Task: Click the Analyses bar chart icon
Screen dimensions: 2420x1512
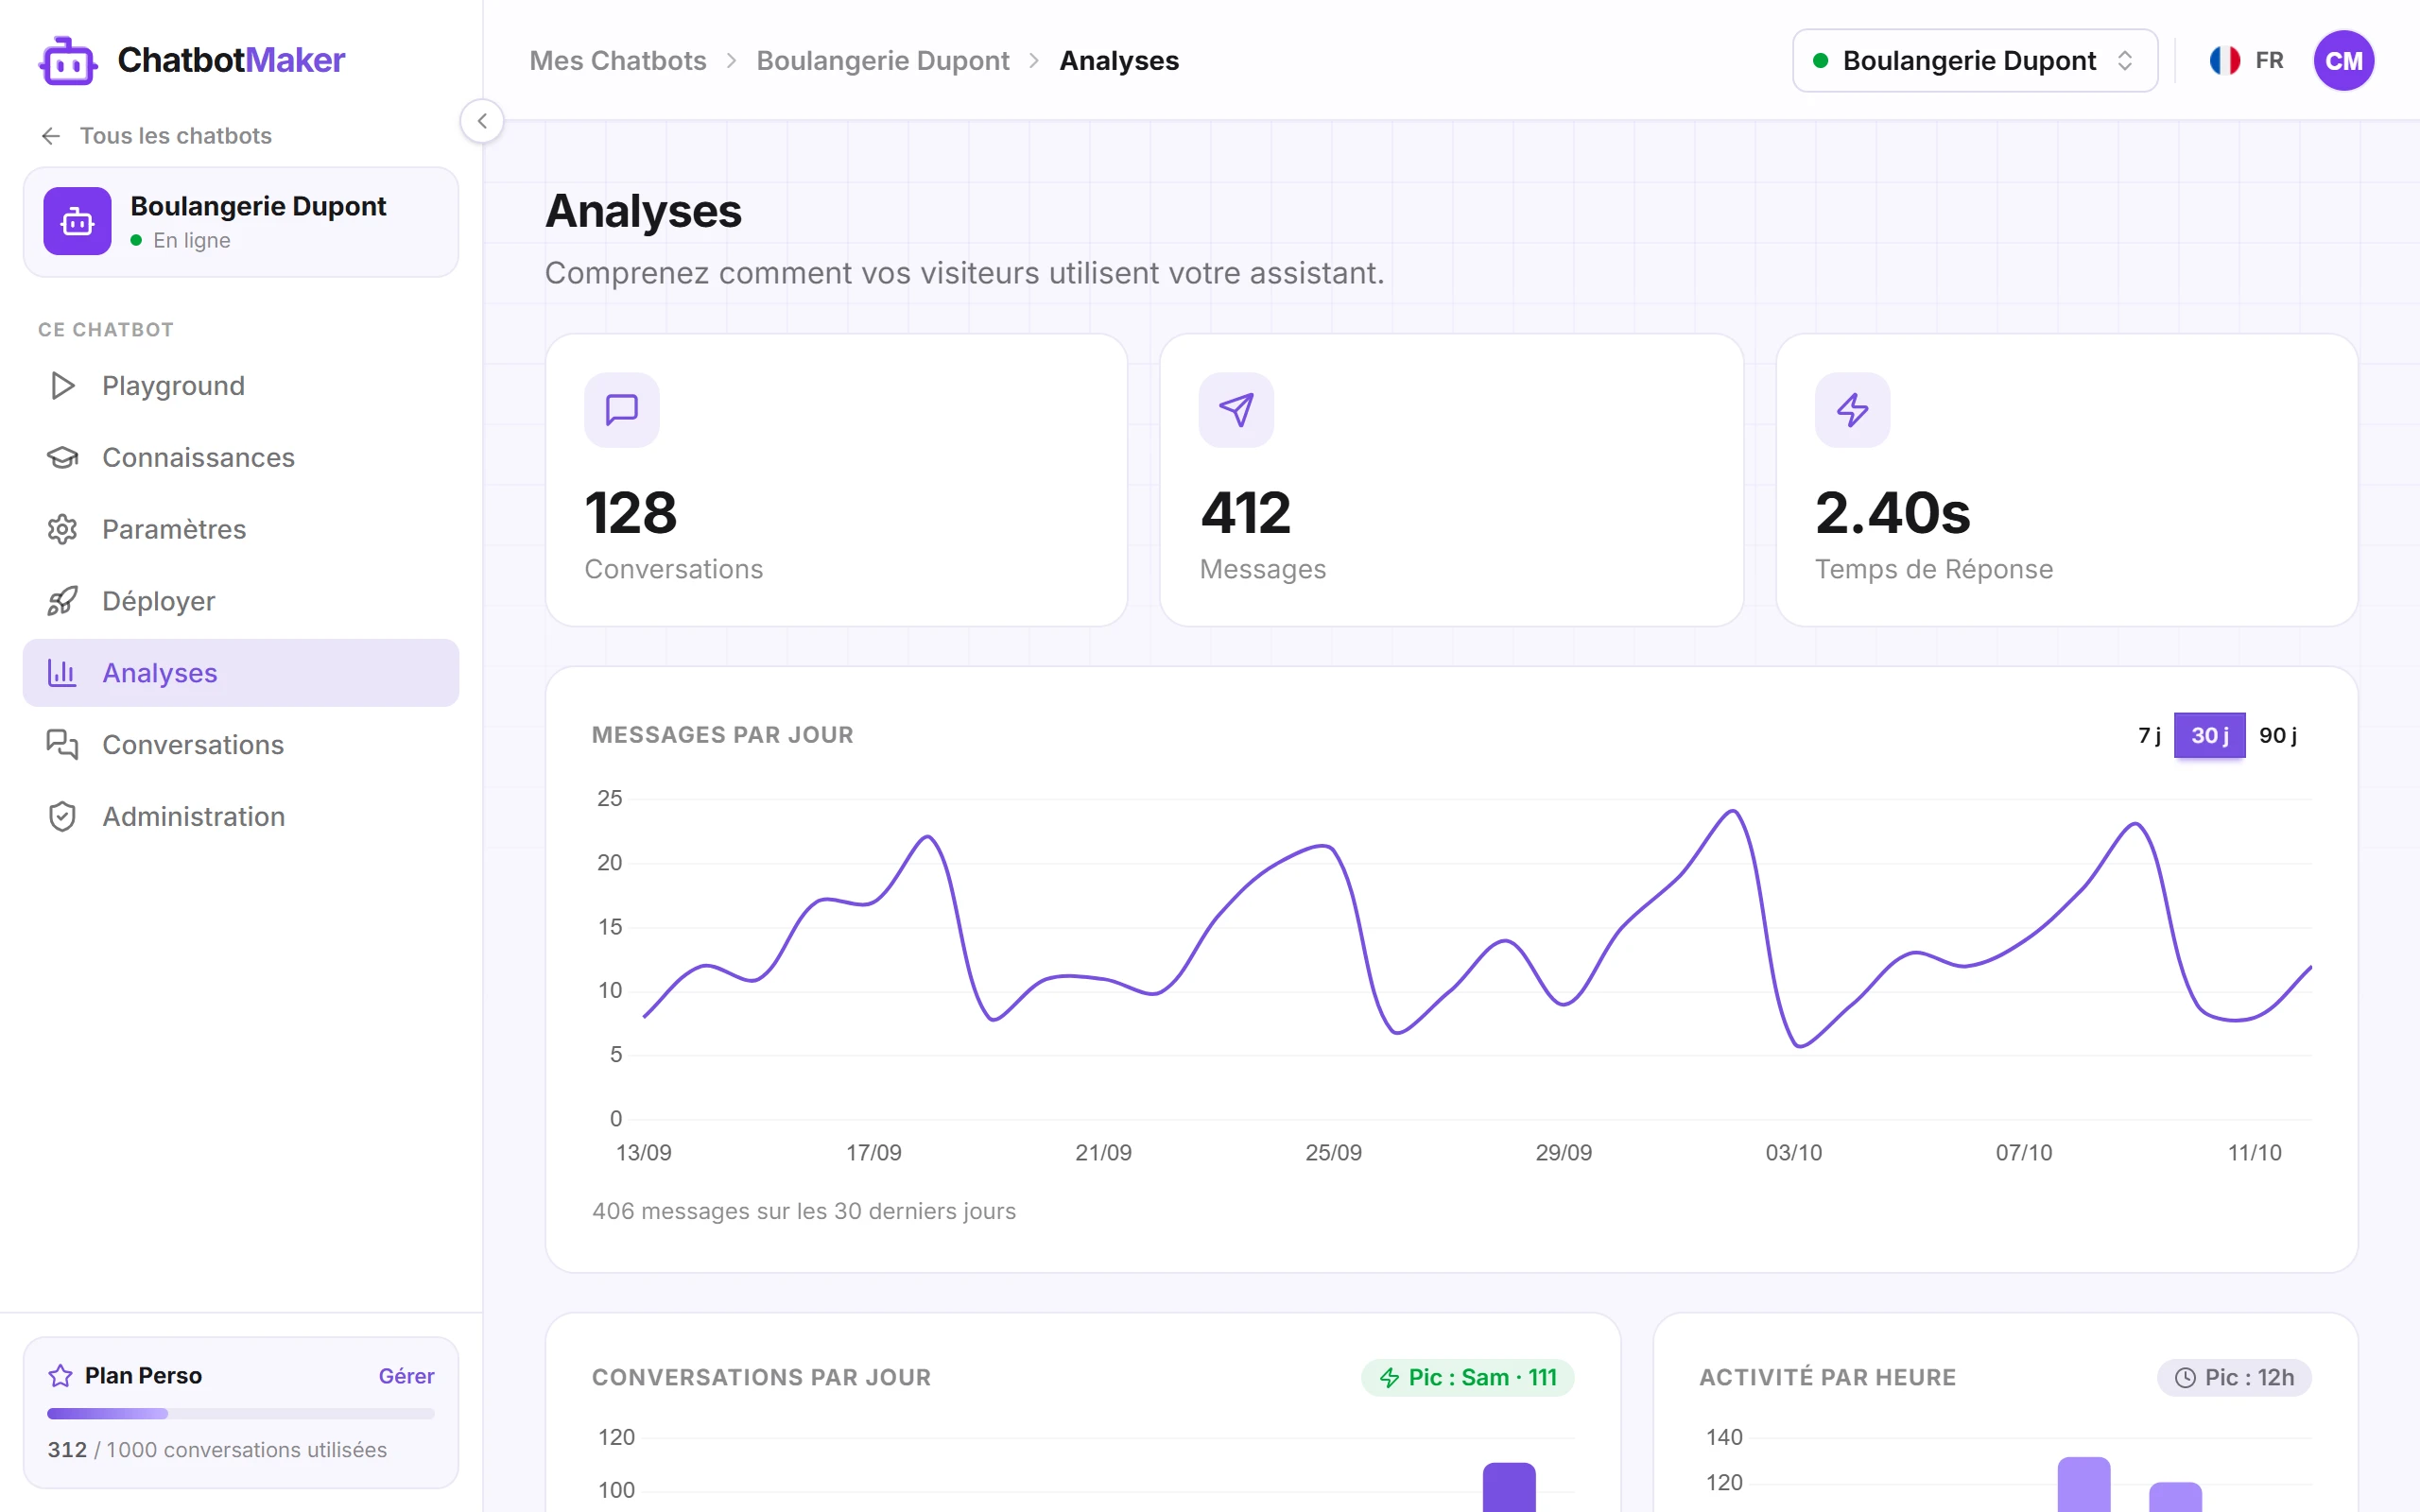Action: click(62, 673)
